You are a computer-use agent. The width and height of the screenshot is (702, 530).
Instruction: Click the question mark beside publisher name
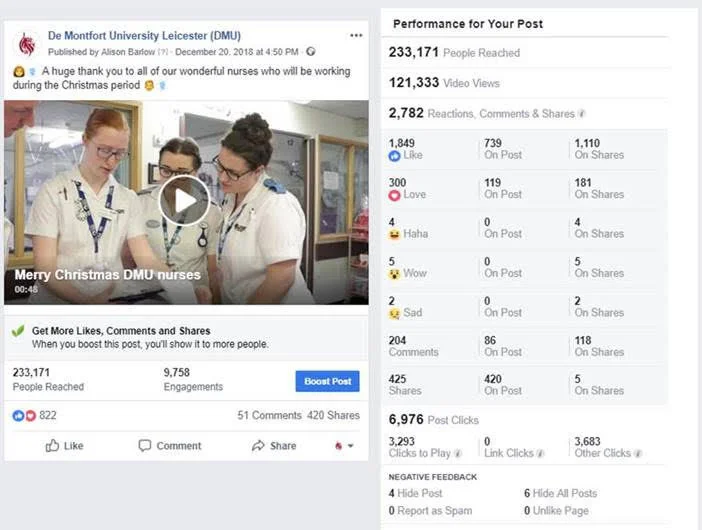(x=163, y=52)
